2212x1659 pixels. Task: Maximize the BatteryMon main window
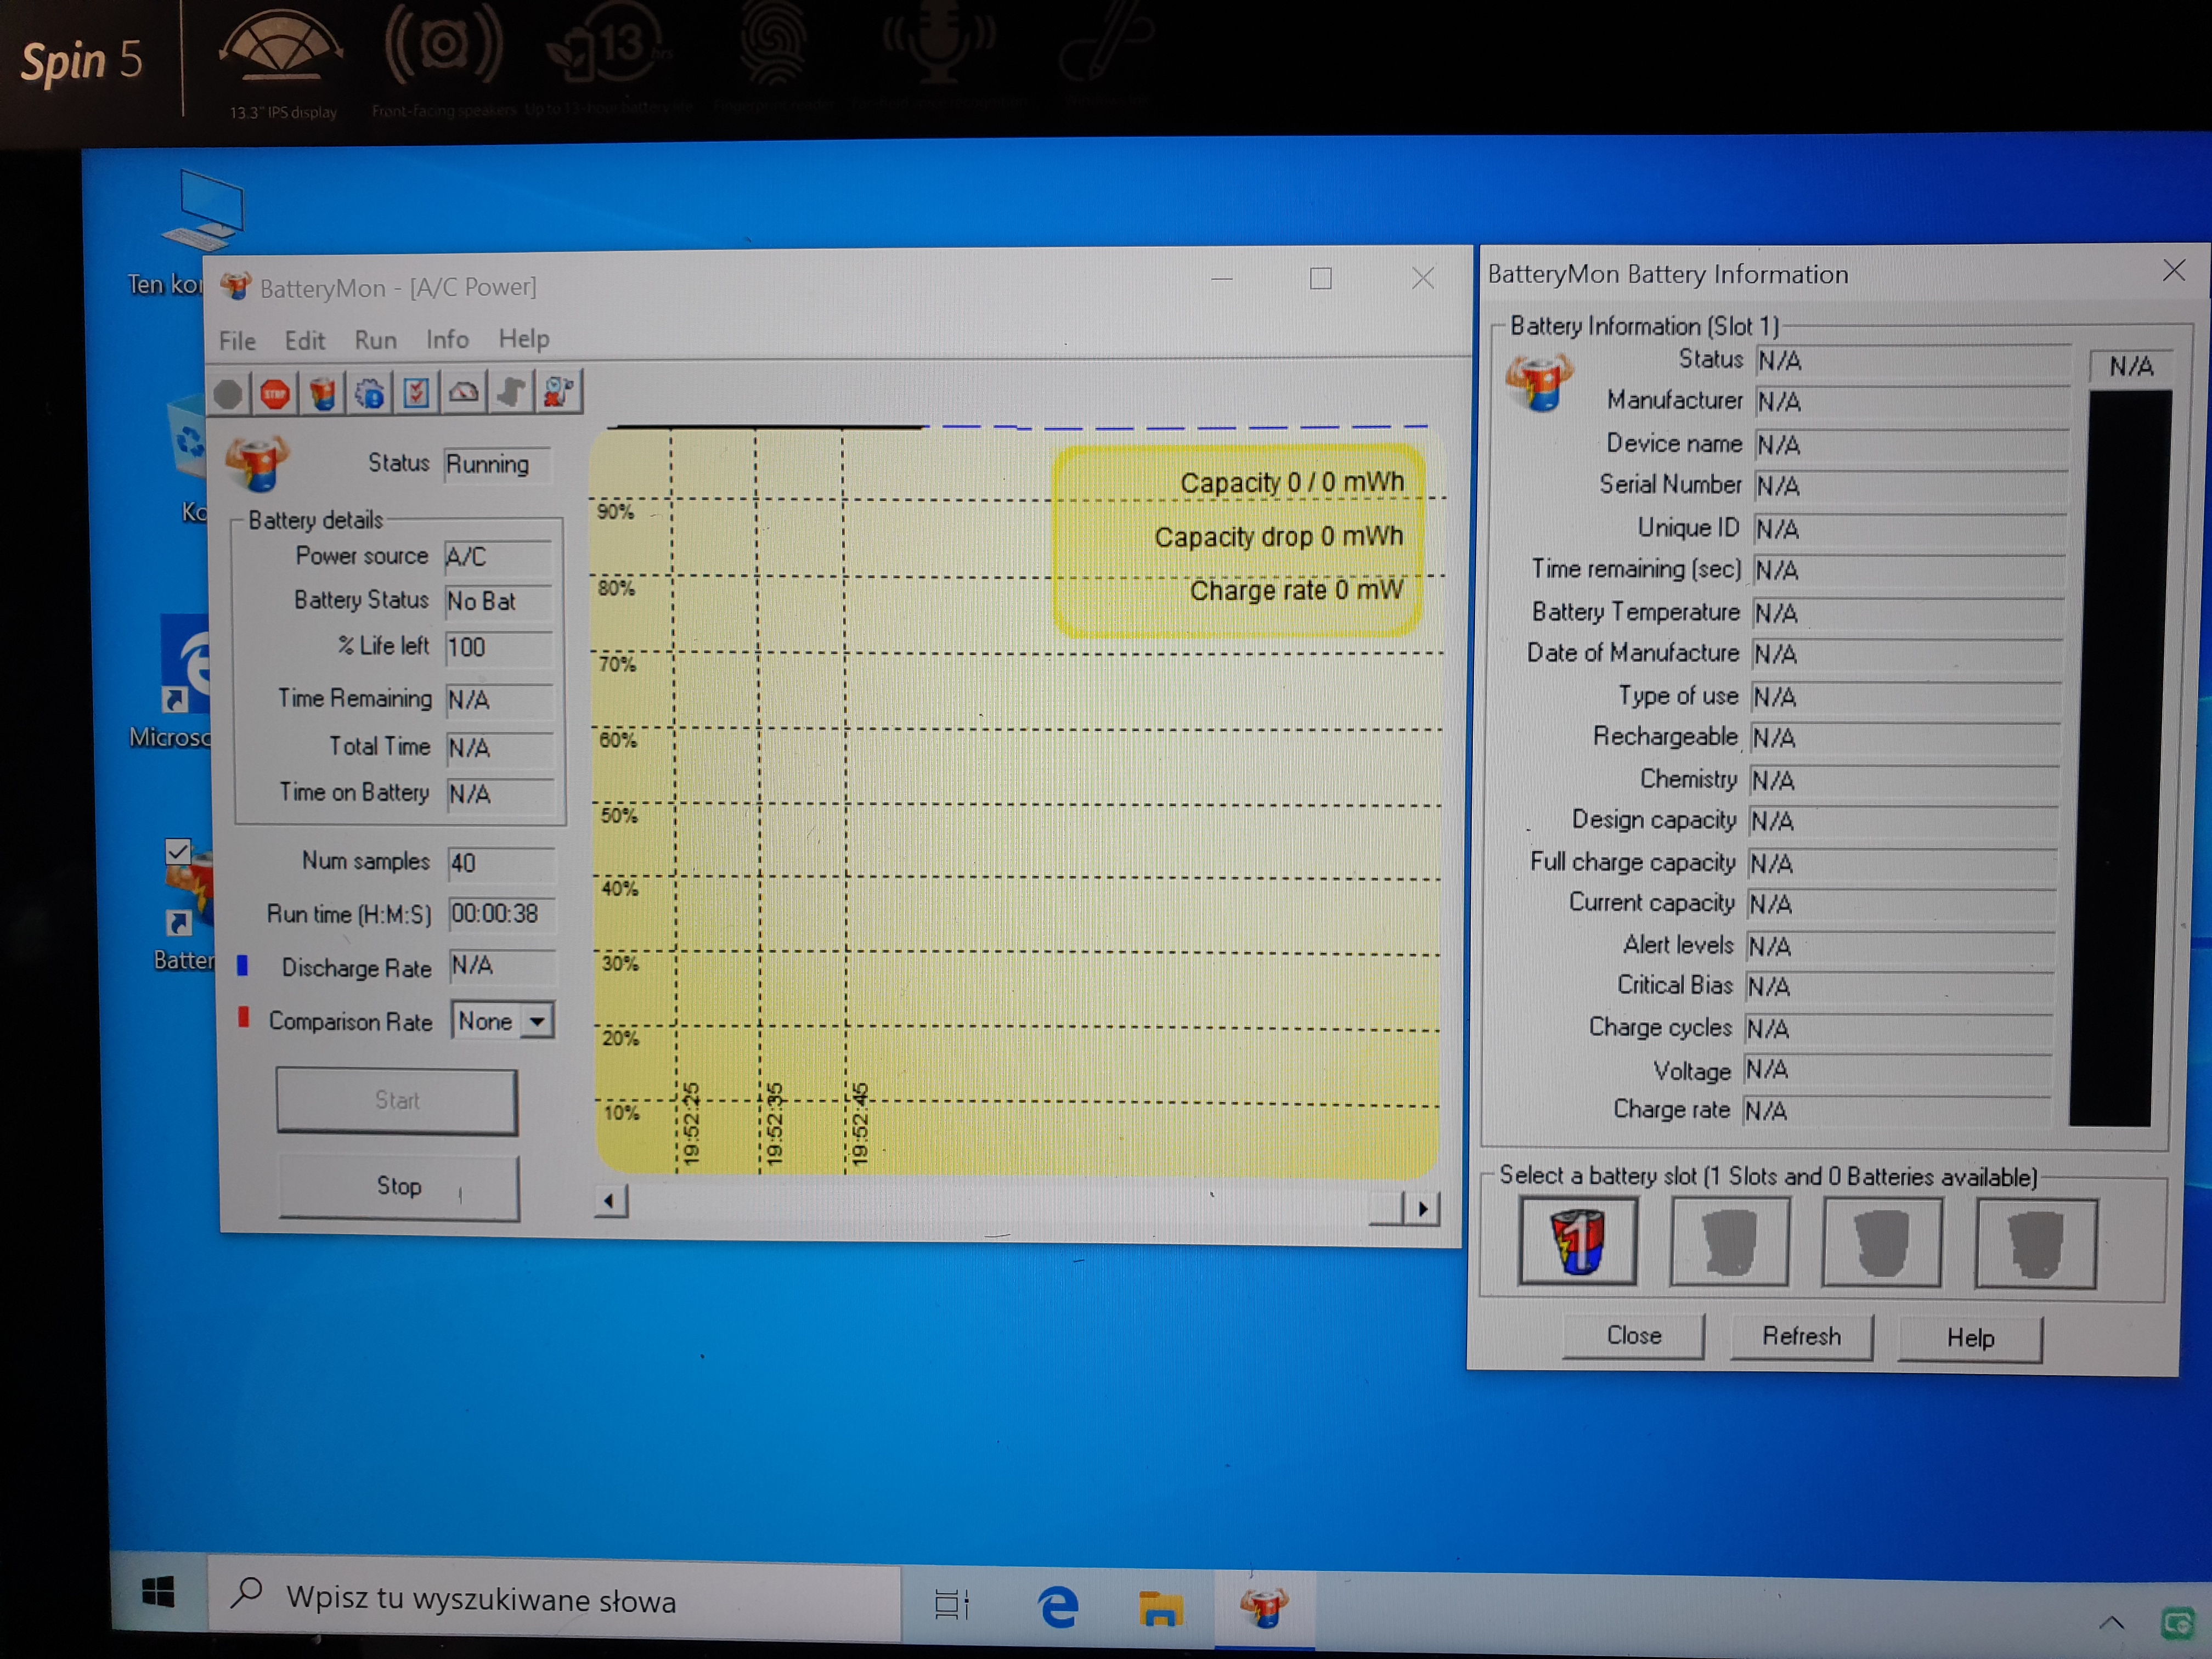pyautogui.click(x=1320, y=278)
